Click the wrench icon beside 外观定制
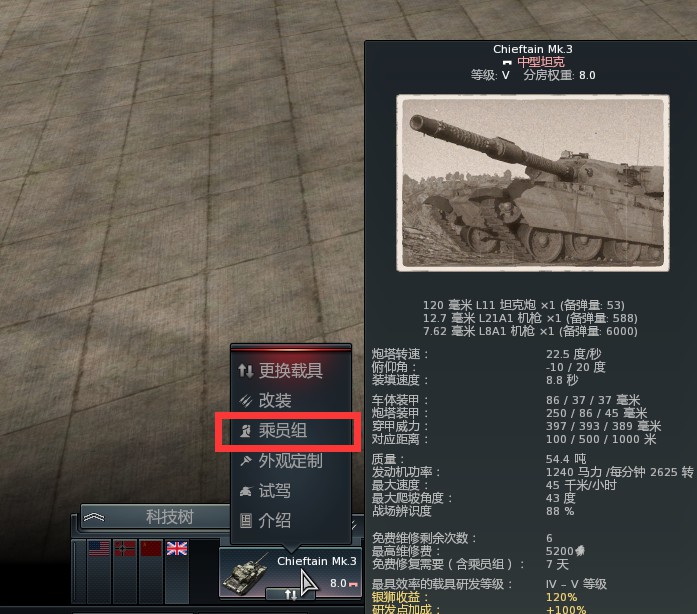 245,461
